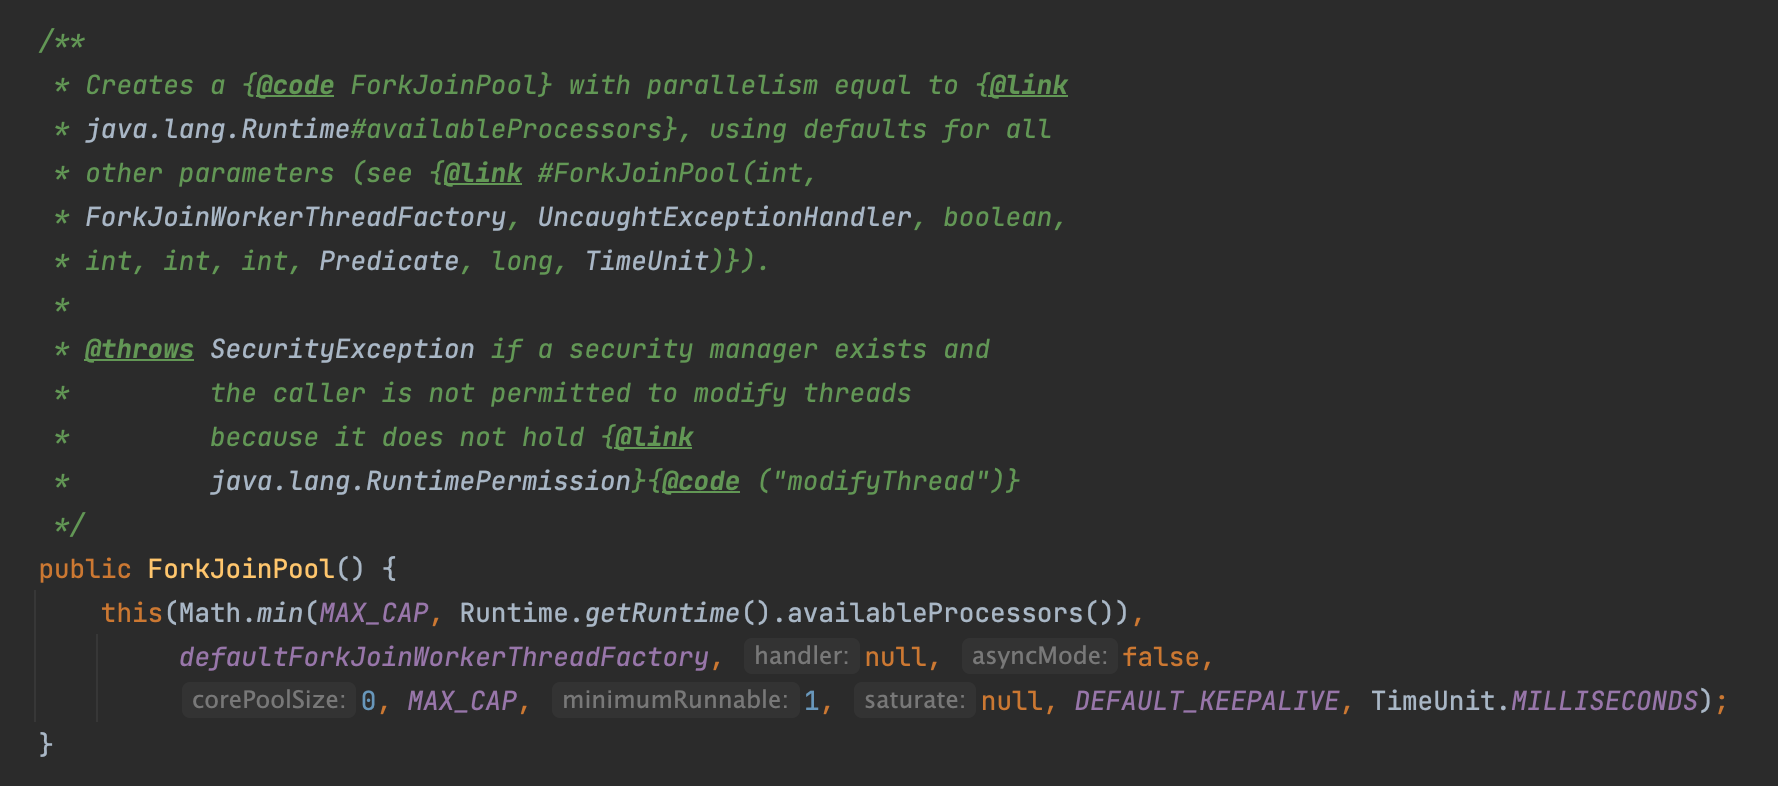The width and height of the screenshot is (1778, 786).
Task: Click the saturate: parameter hint
Action: [x=914, y=700]
